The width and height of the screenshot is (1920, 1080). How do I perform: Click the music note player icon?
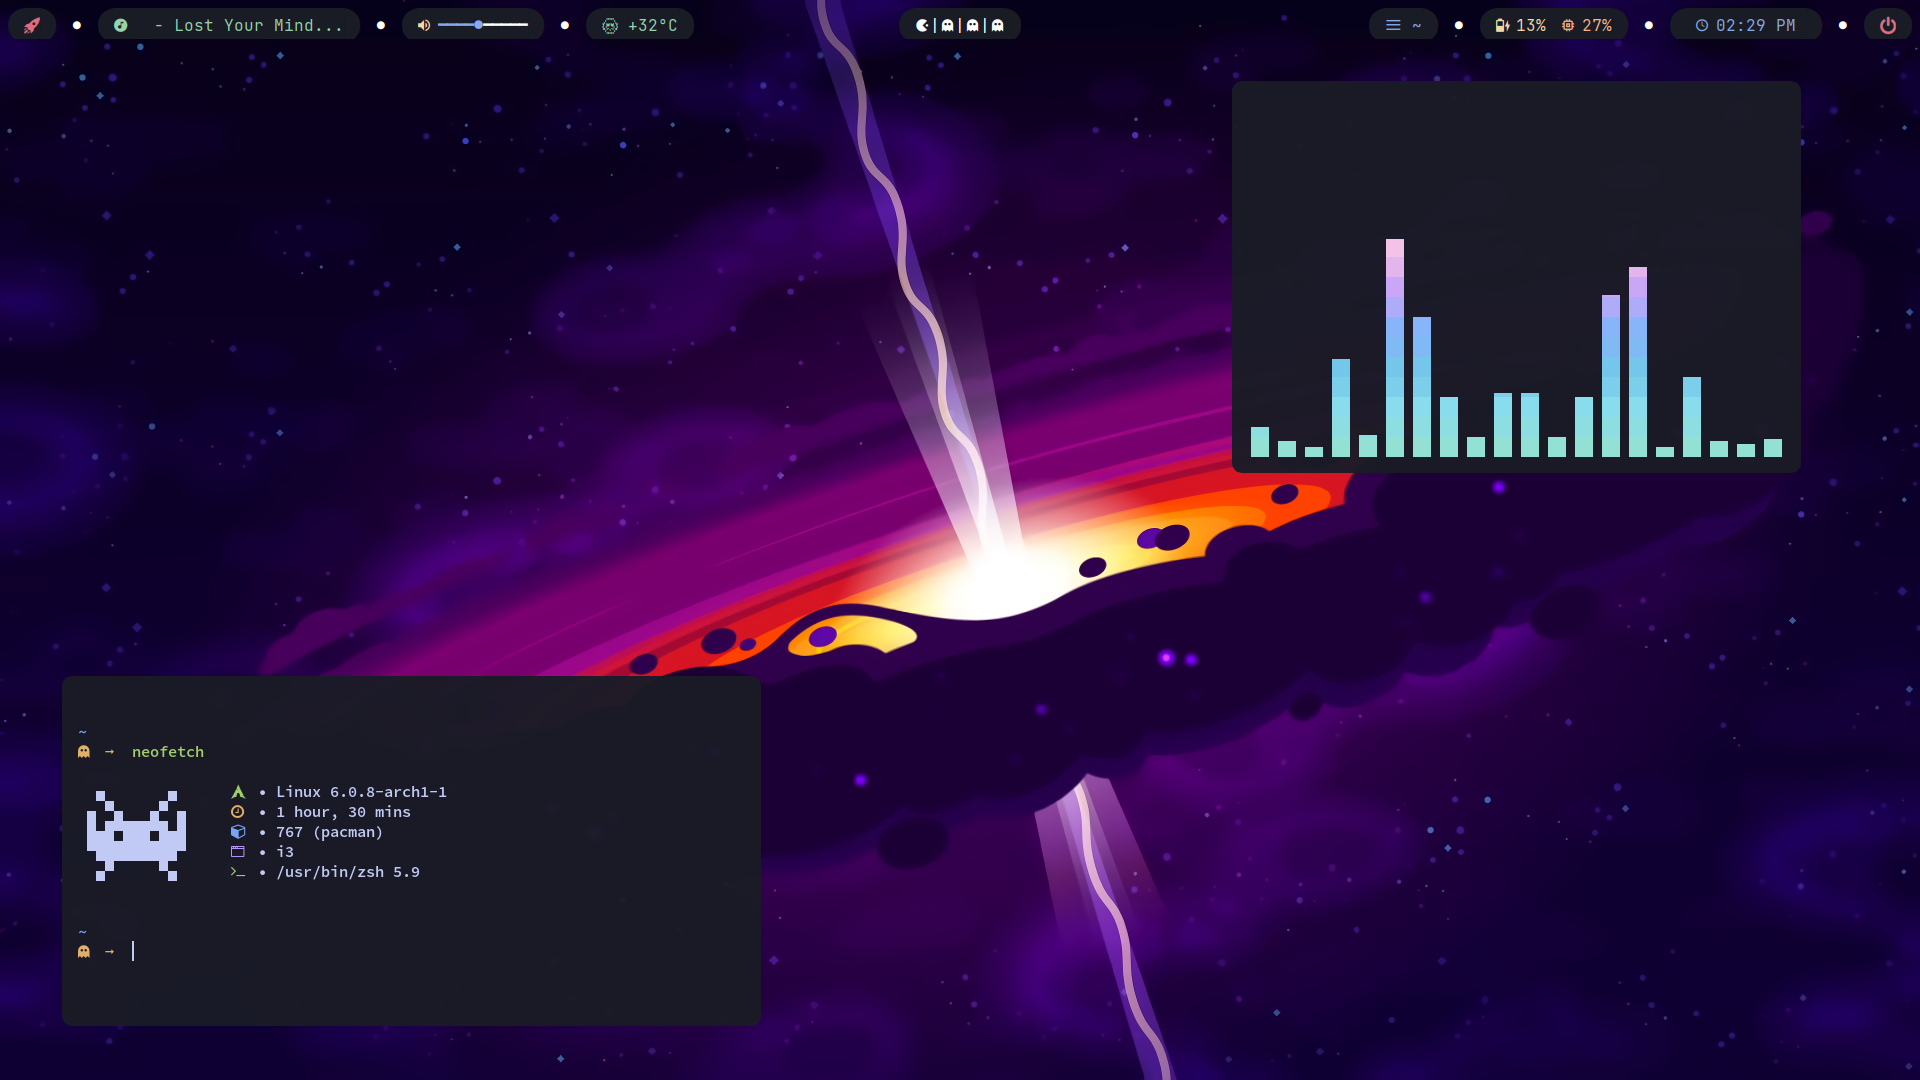pyautogui.click(x=121, y=25)
